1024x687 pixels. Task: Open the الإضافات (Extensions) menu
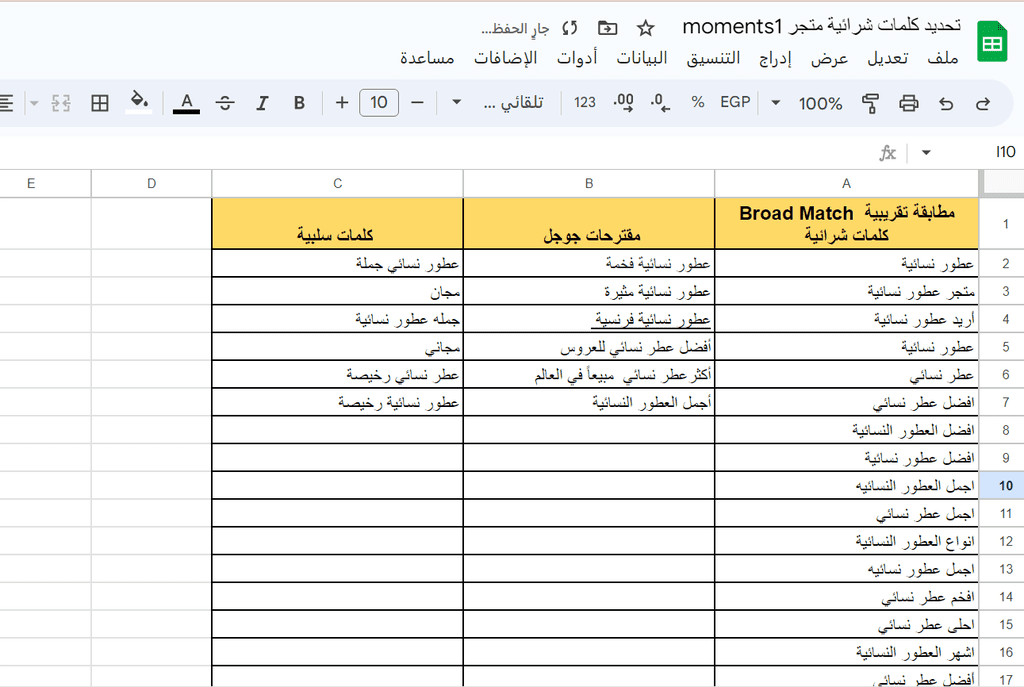[505, 58]
